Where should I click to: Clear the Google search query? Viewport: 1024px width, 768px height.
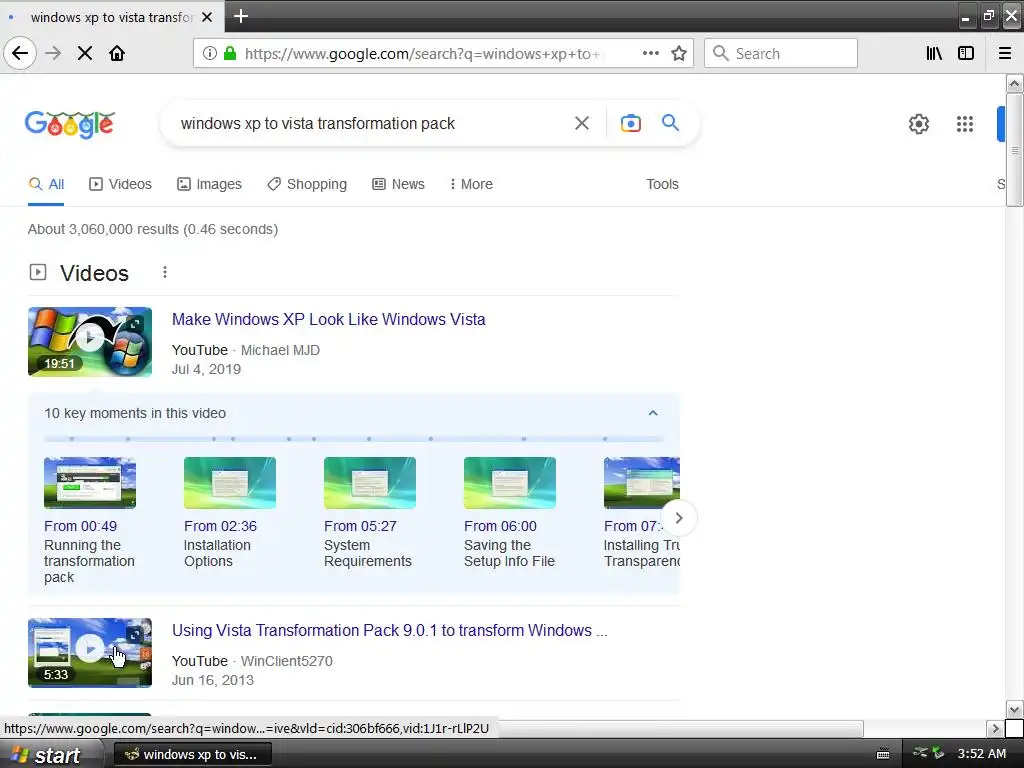coord(582,123)
